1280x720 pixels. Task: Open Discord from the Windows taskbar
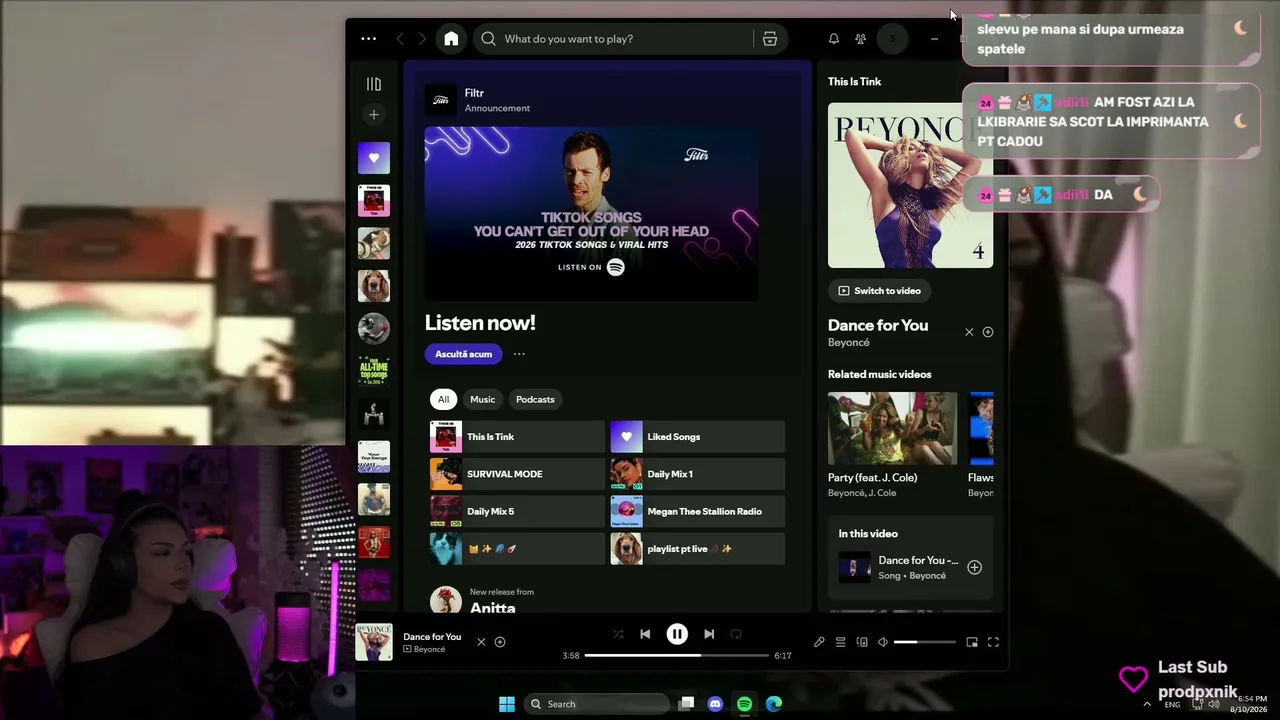click(x=715, y=704)
